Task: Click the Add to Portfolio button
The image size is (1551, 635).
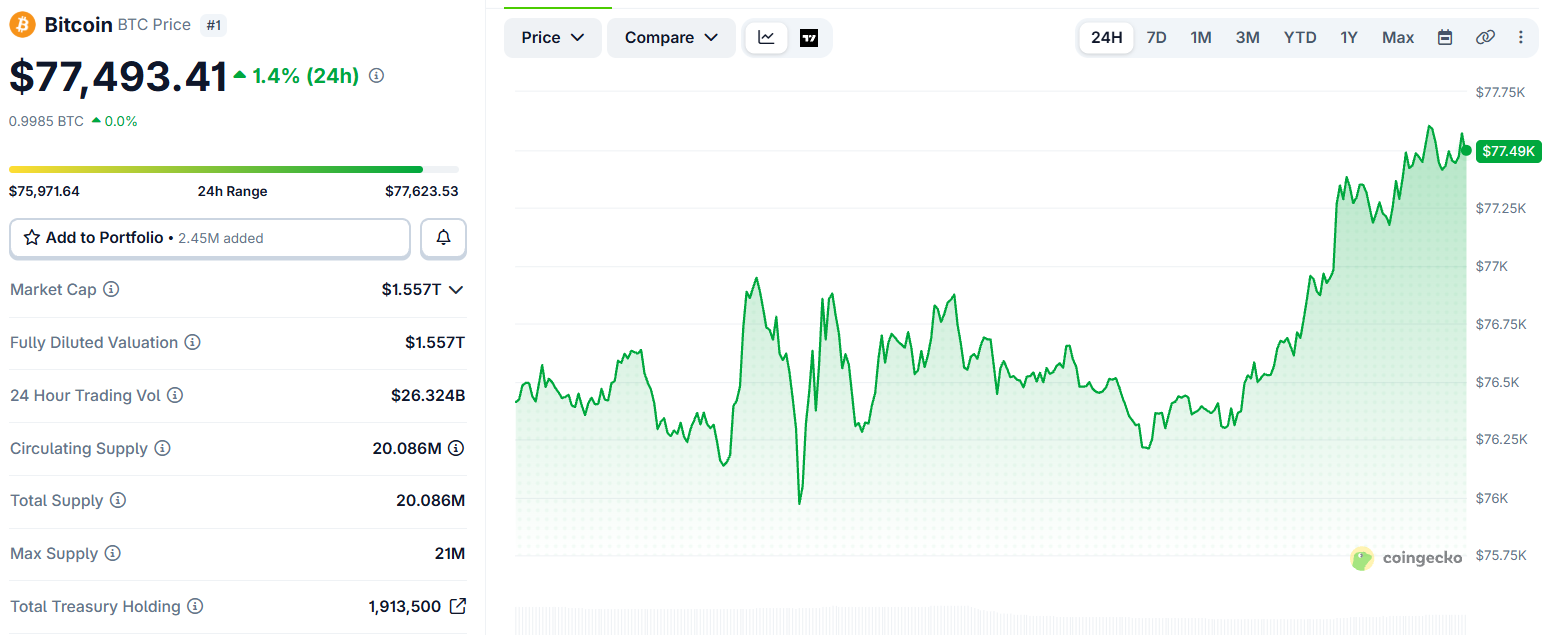Action: click(x=210, y=238)
